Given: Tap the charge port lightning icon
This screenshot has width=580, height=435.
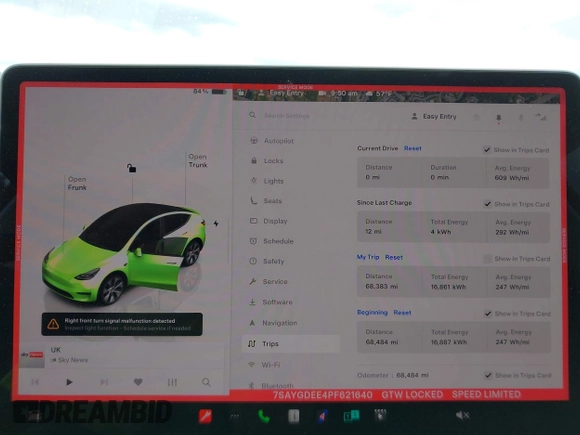Looking at the screenshot, I should coord(216,223).
